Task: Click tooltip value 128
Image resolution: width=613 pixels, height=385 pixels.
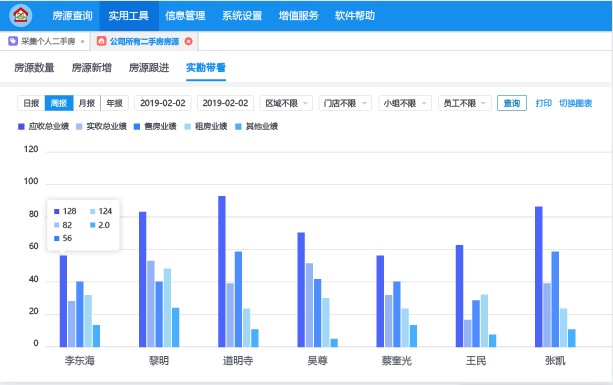Action: coord(69,211)
